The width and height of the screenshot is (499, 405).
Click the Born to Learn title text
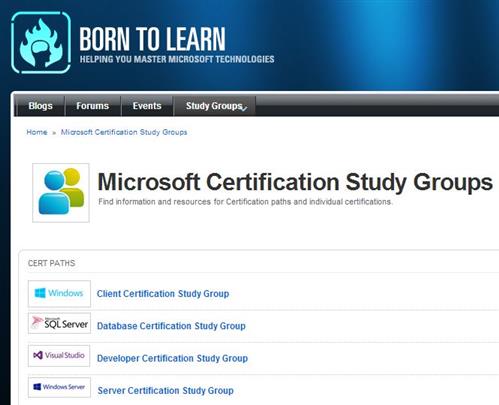pyautogui.click(x=152, y=39)
